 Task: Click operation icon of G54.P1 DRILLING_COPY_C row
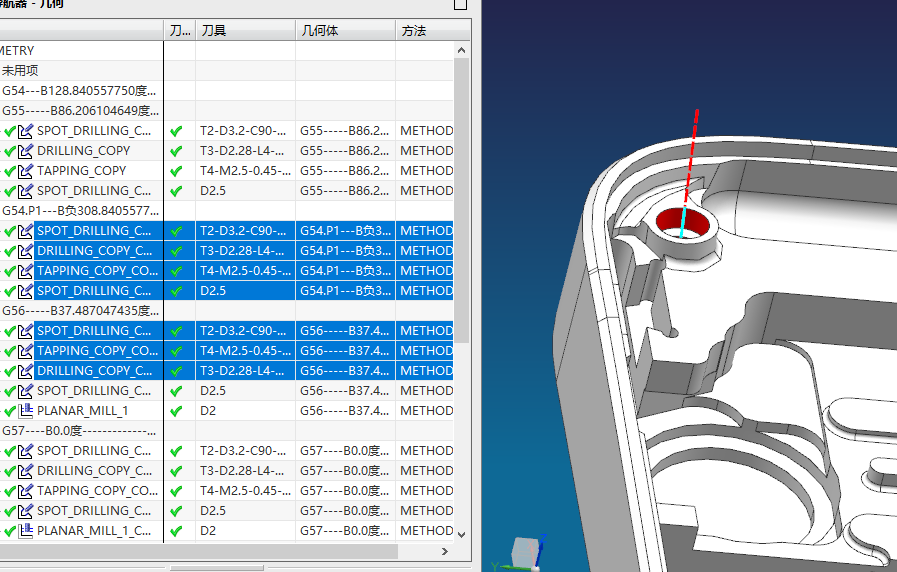[25, 251]
